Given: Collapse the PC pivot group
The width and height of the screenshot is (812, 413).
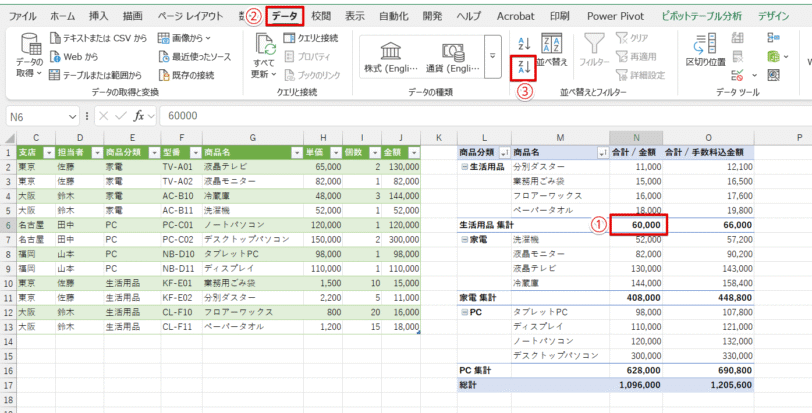Looking at the screenshot, I should [465, 312].
